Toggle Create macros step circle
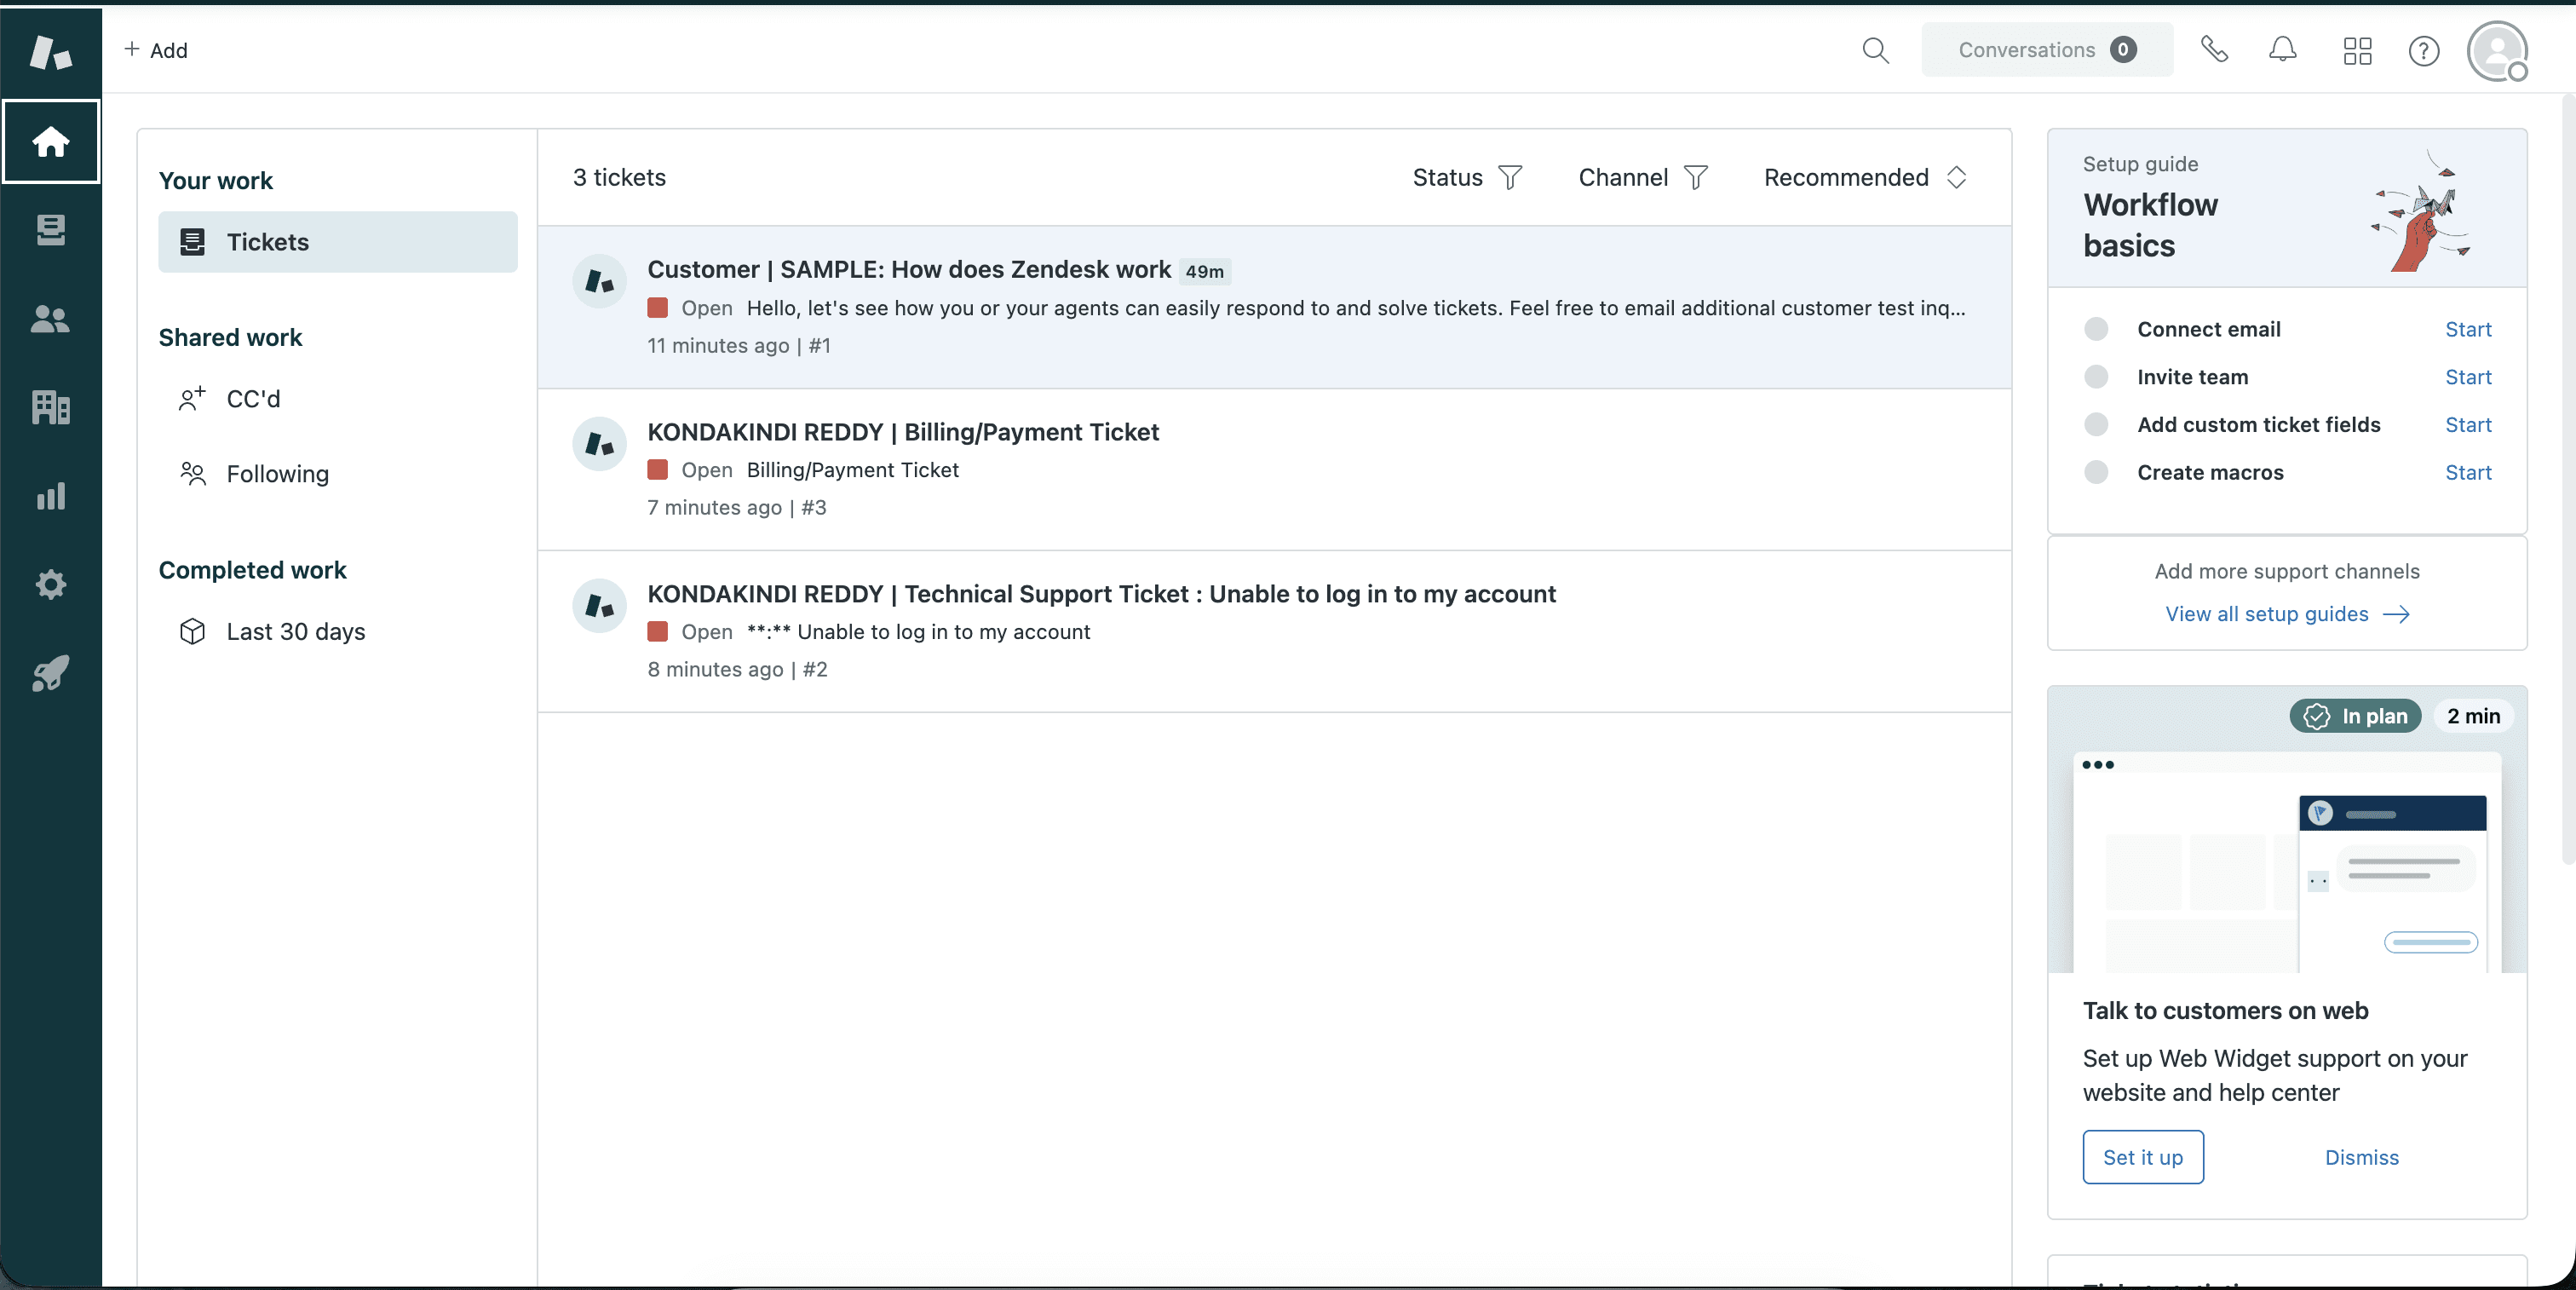This screenshot has width=2576, height=1290. click(x=2096, y=472)
